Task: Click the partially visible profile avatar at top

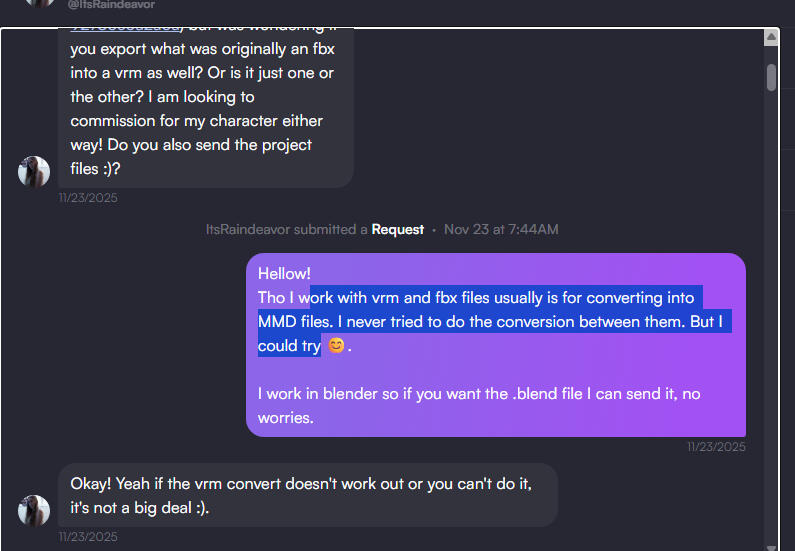Action: tap(38, 3)
